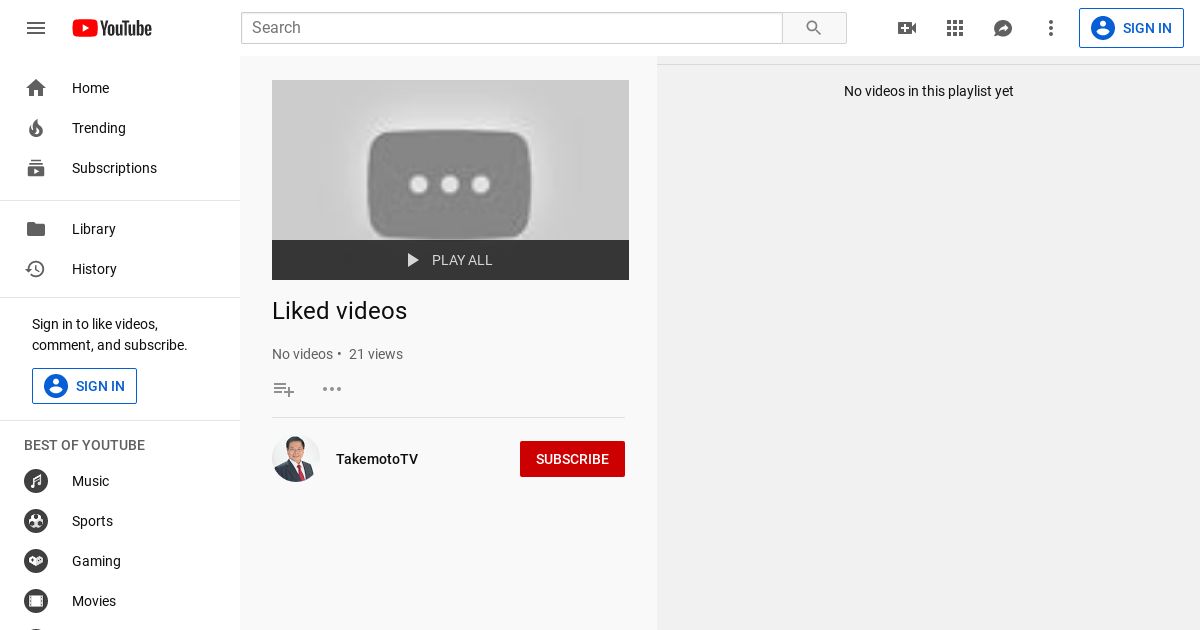1200x630 pixels.
Task: Click the save playlist add icon
Action: coord(284,389)
